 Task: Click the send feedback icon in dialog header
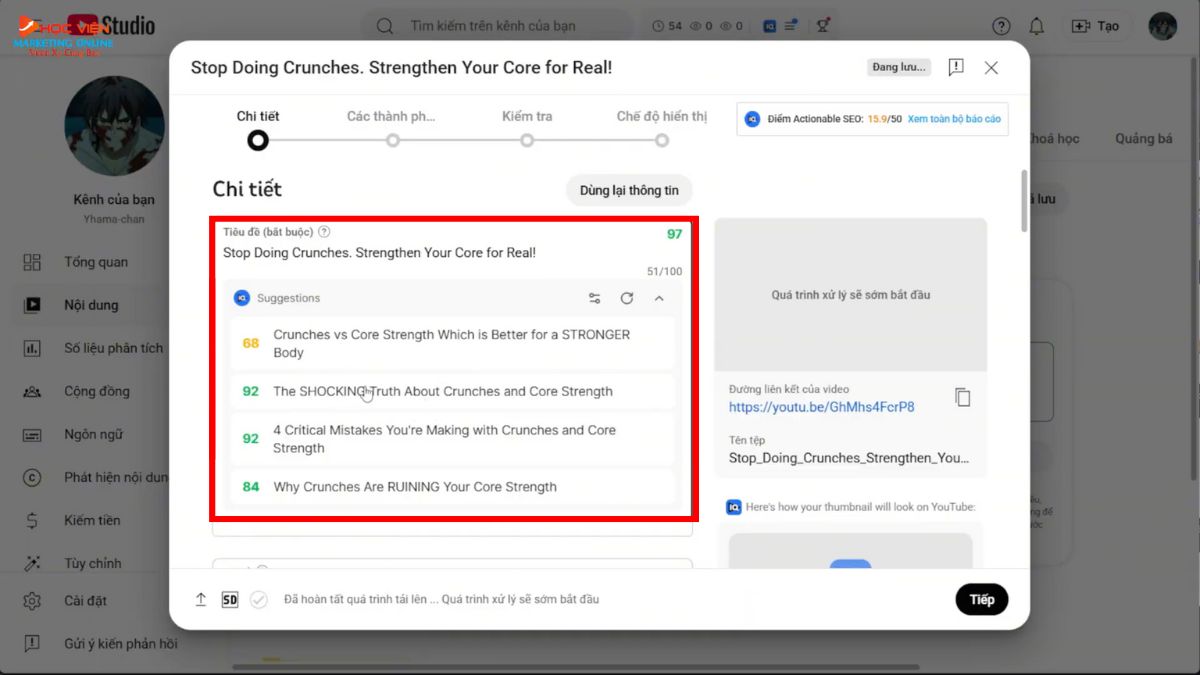(956, 67)
